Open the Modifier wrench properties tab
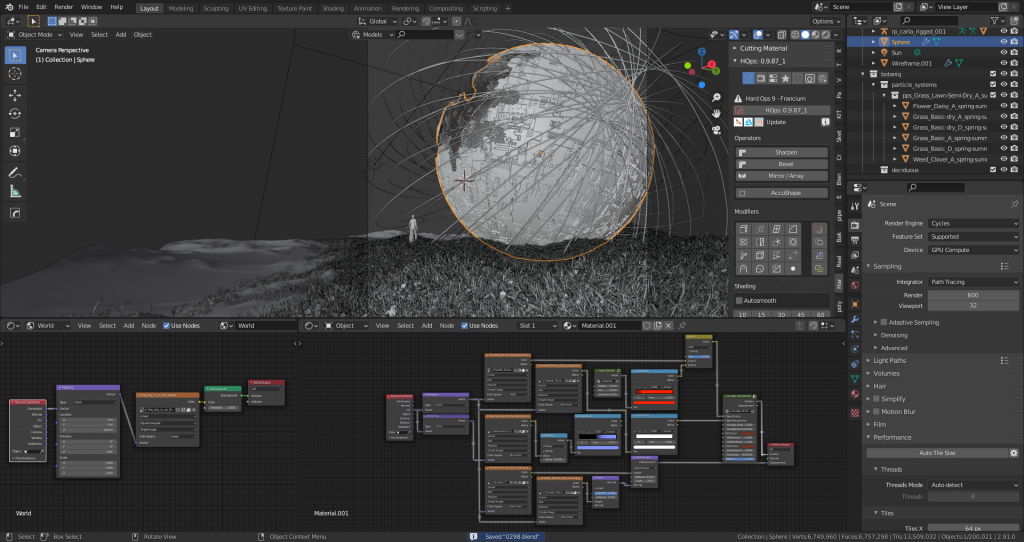The image size is (1024, 542). (855, 319)
